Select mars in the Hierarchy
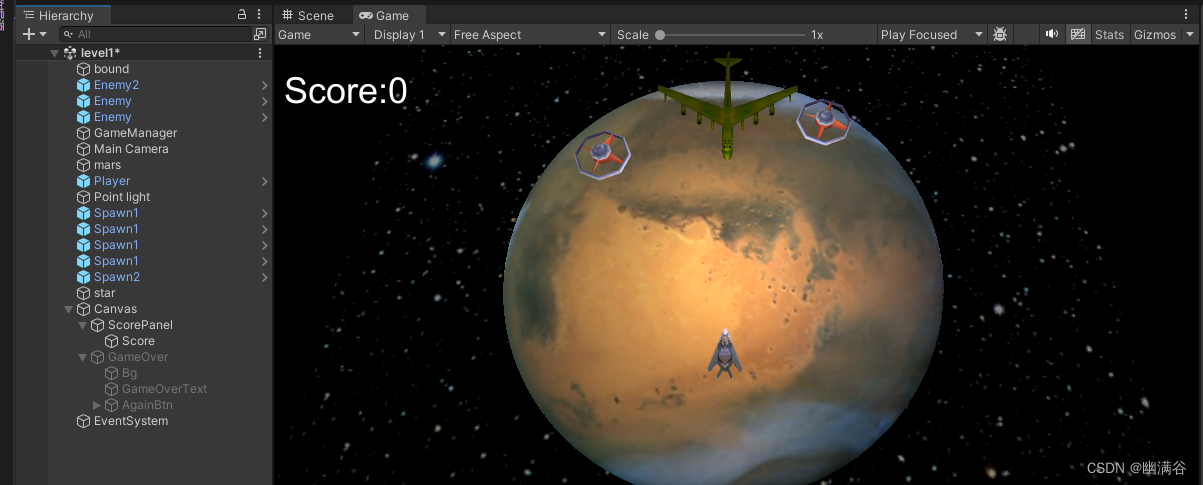 tap(107, 165)
